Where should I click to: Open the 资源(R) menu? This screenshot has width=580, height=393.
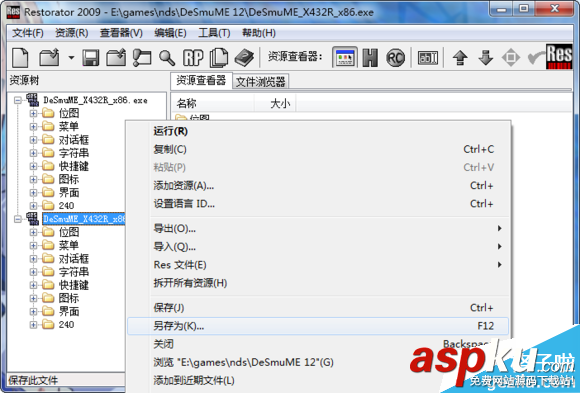72,33
